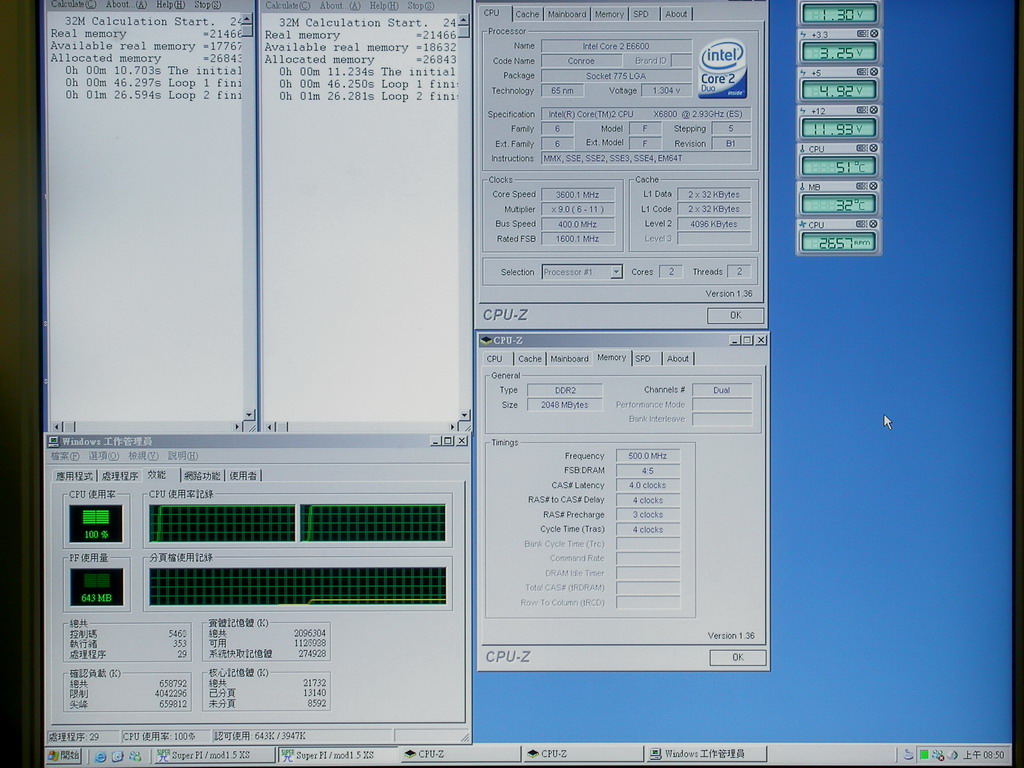This screenshot has height=768, width=1024.
Task: Open 網路功能 tab in Task Manager
Action: pyautogui.click(x=202, y=476)
